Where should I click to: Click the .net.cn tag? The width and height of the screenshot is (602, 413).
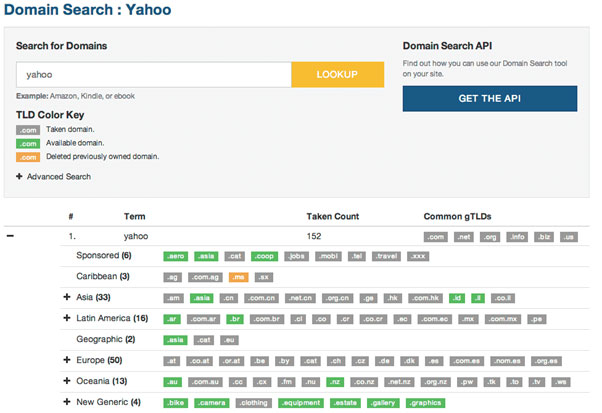click(300, 298)
